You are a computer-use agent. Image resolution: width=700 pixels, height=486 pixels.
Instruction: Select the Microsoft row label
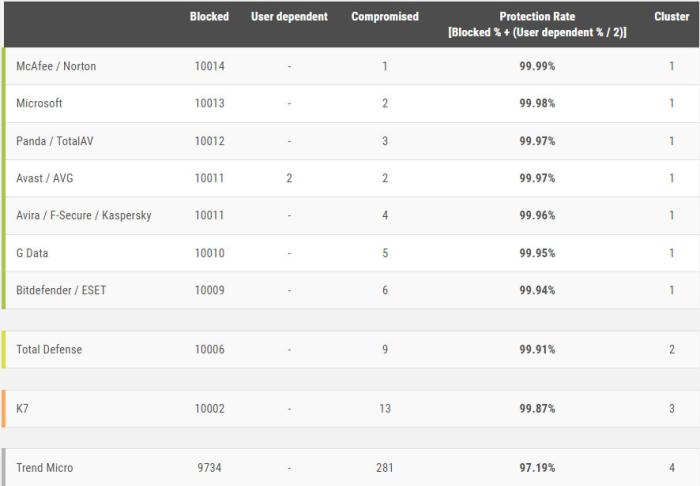coord(39,103)
